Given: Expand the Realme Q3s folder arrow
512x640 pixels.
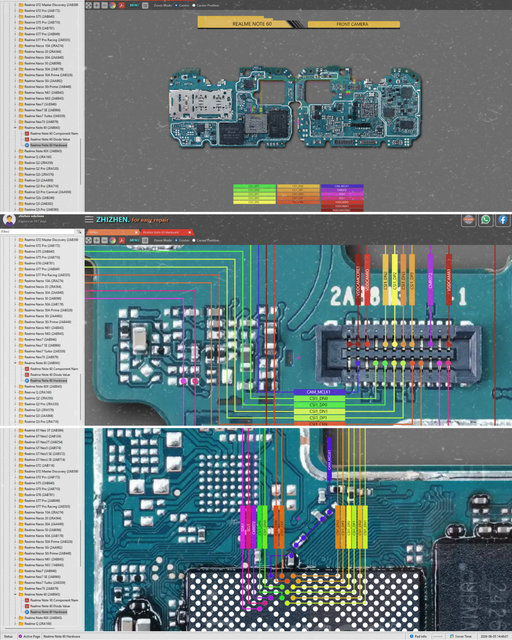Looking at the screenshot, I should click(16, 198).
